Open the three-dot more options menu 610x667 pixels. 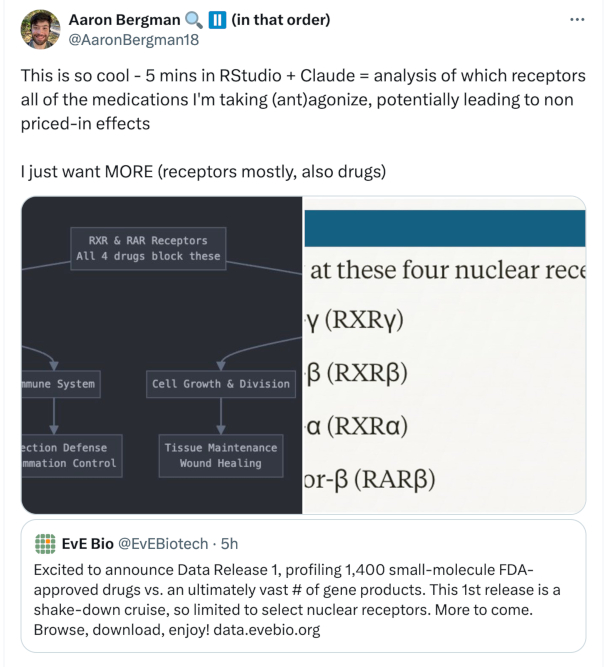pyautogui.click(x=577, y=20)
